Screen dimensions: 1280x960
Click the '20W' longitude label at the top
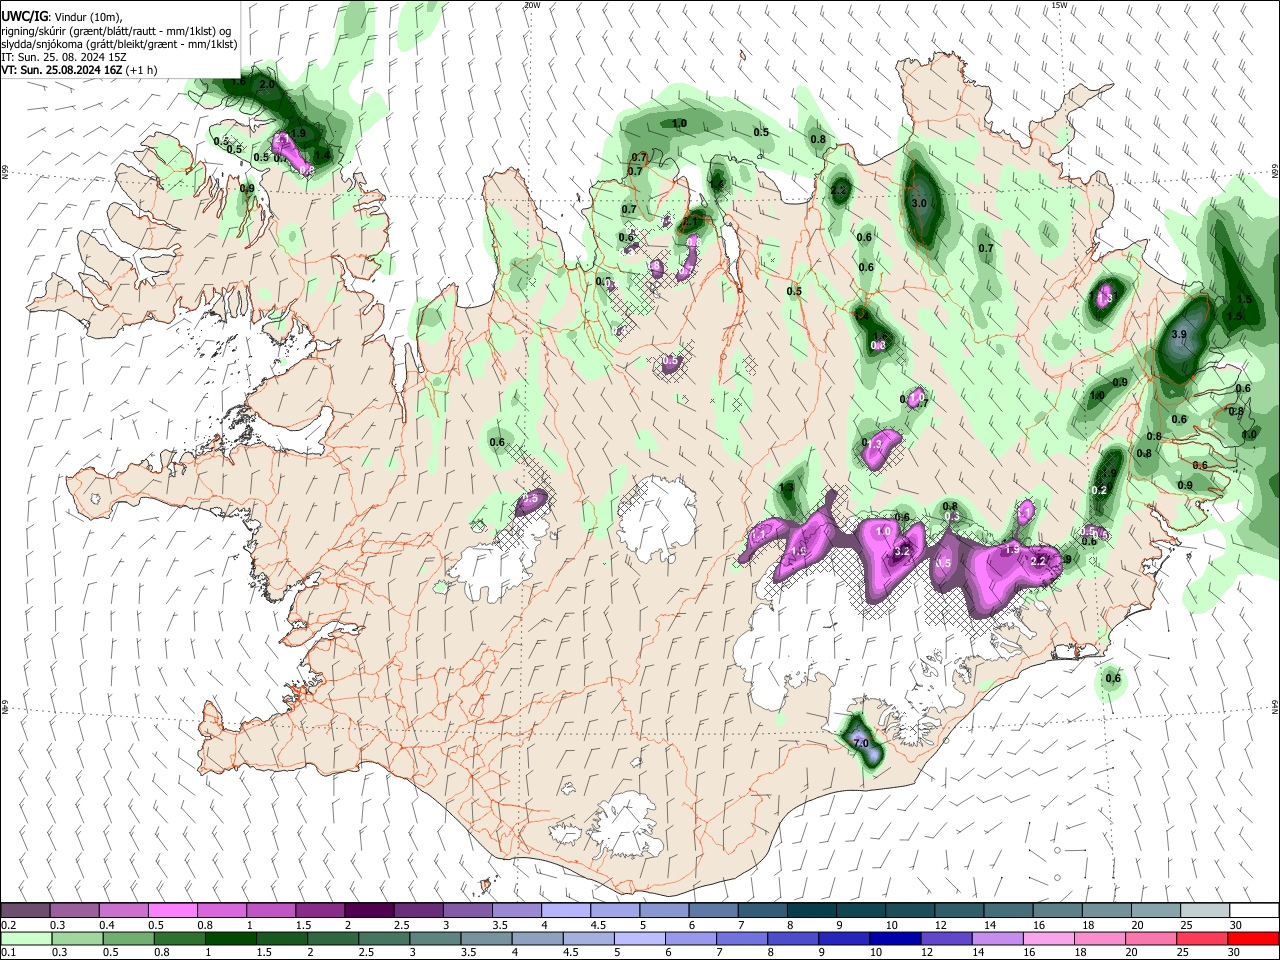[532, 5]
